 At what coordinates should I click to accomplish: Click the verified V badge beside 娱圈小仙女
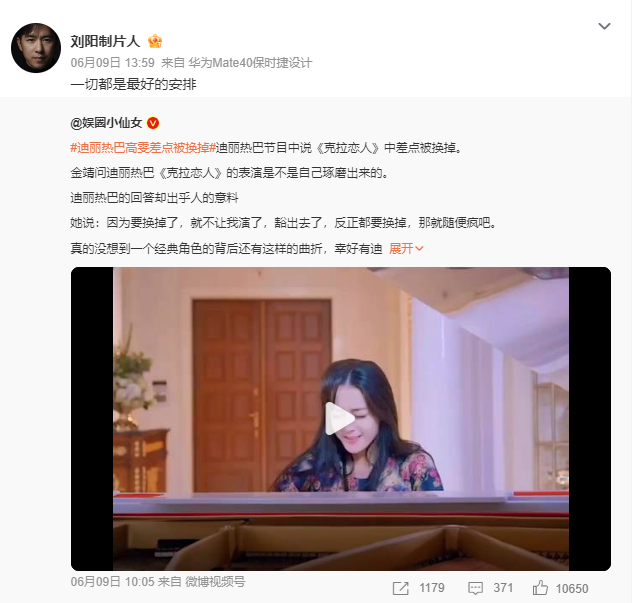pos(153,123)
